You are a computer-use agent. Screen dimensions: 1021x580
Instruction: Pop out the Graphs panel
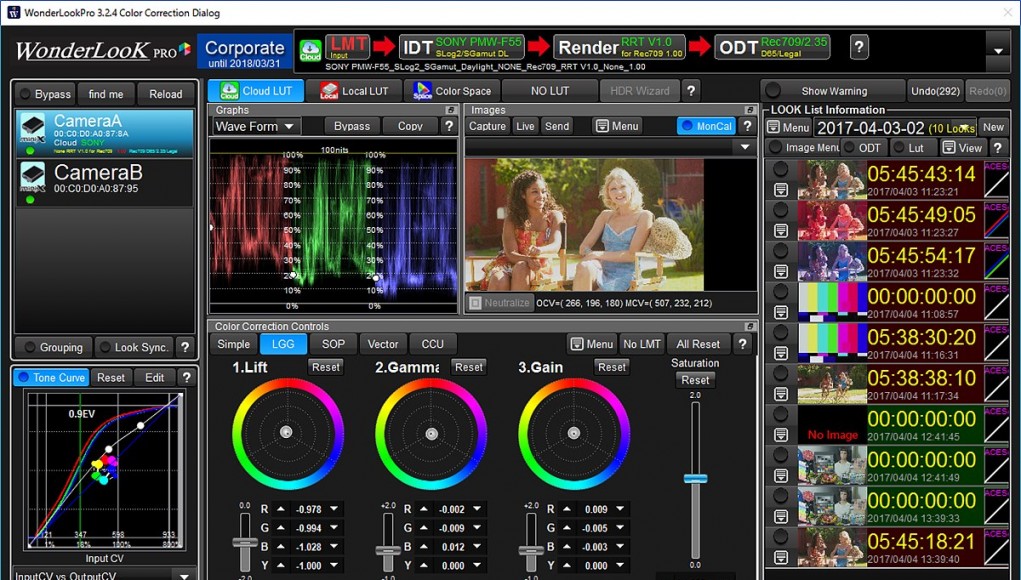point(451,110)
